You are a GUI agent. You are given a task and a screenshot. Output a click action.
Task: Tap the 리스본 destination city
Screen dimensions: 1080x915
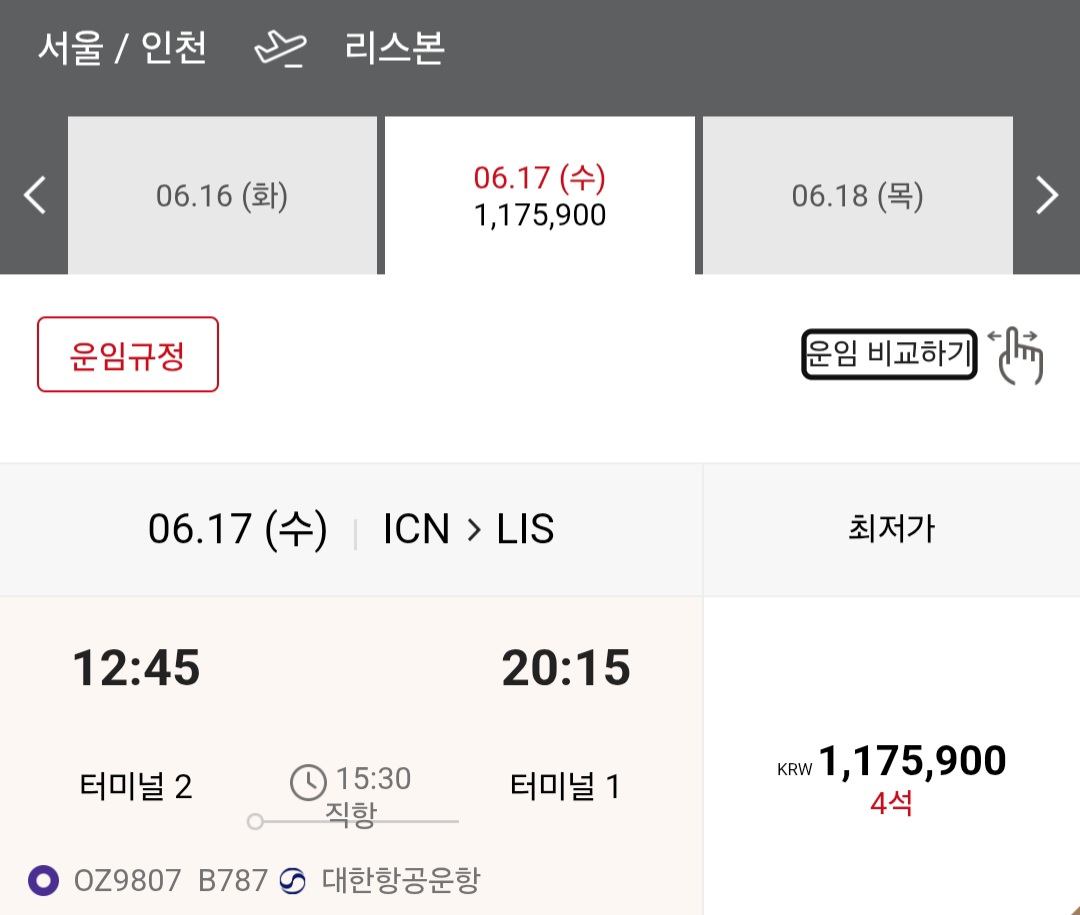(x=394, y=49)
